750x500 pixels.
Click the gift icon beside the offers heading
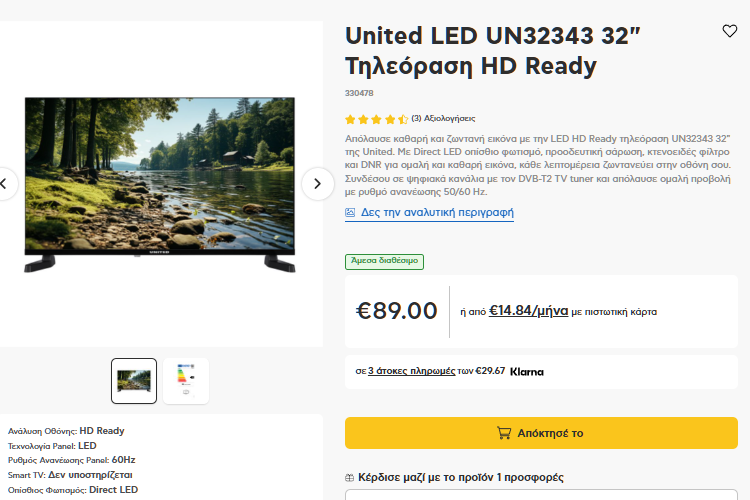(x=349, y=478)
